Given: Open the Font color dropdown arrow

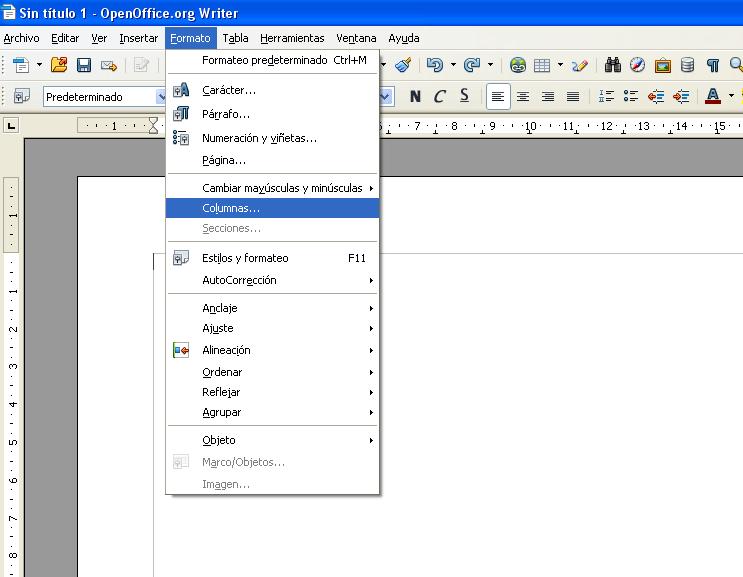Looking at the screenshot, I should (731, 96).
